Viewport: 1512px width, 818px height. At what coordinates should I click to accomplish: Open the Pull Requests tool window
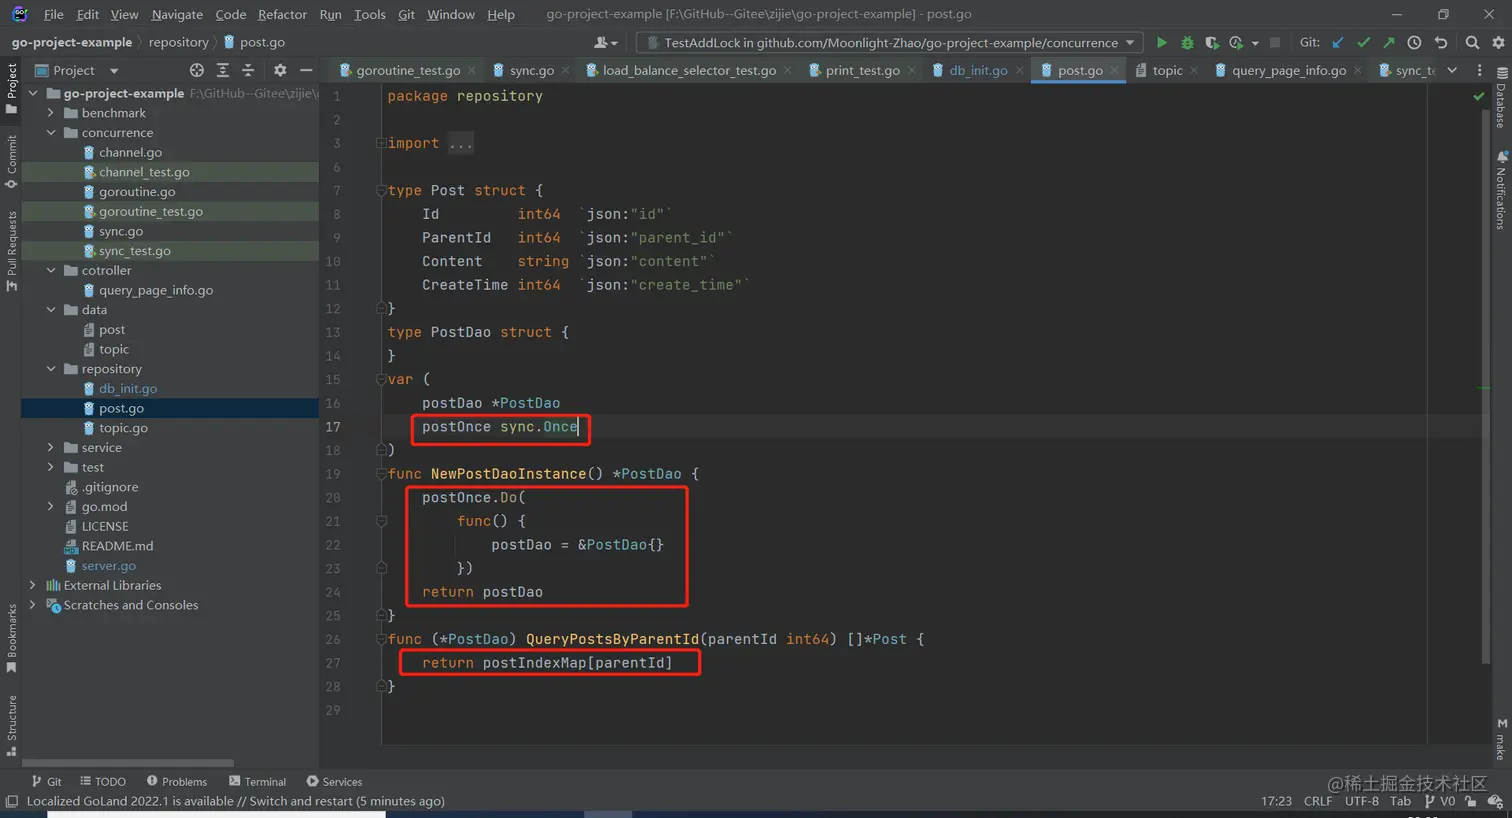[11, 250]
